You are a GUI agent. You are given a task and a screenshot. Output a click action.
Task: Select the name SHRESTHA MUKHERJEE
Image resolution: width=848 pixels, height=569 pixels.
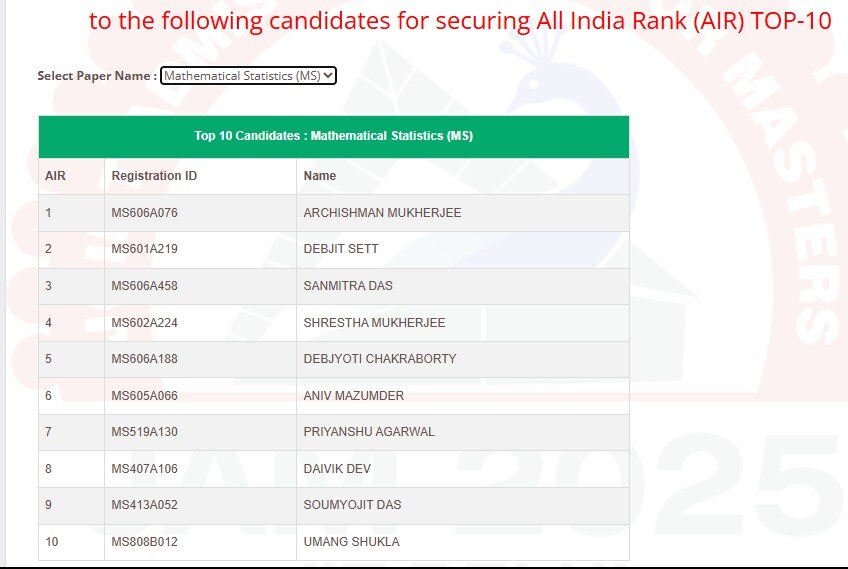tap(374, 323)
